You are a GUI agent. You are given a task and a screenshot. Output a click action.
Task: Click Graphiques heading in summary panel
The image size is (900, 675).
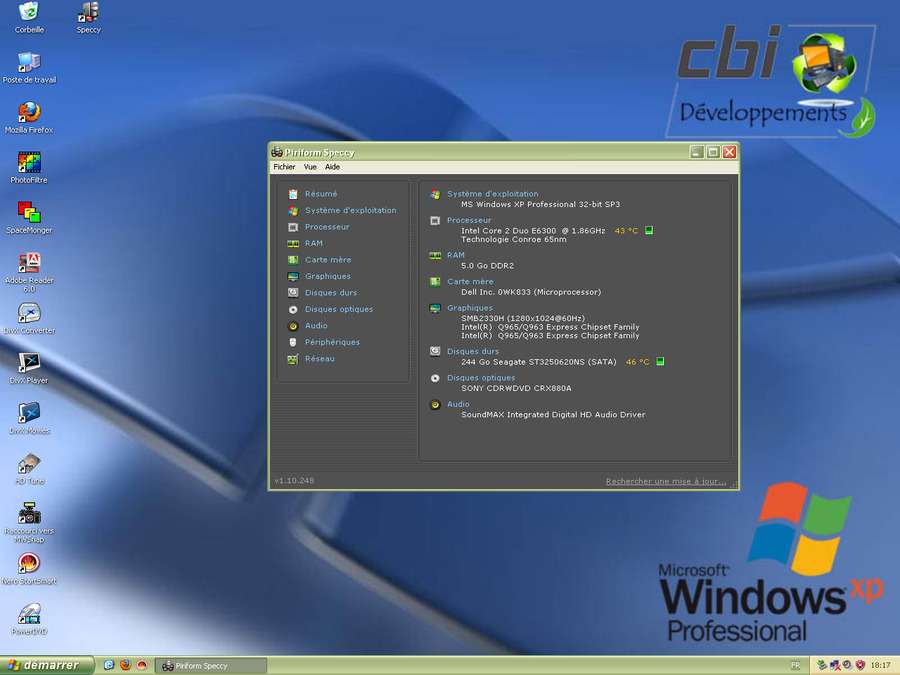(x=470, y=308)
